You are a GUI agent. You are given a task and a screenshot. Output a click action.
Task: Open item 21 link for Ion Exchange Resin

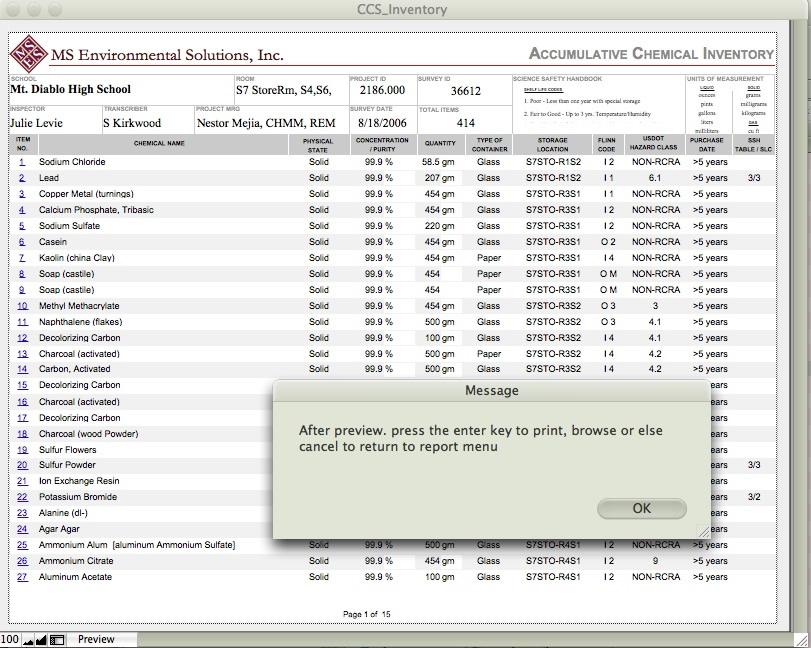(x=22, y=481)
